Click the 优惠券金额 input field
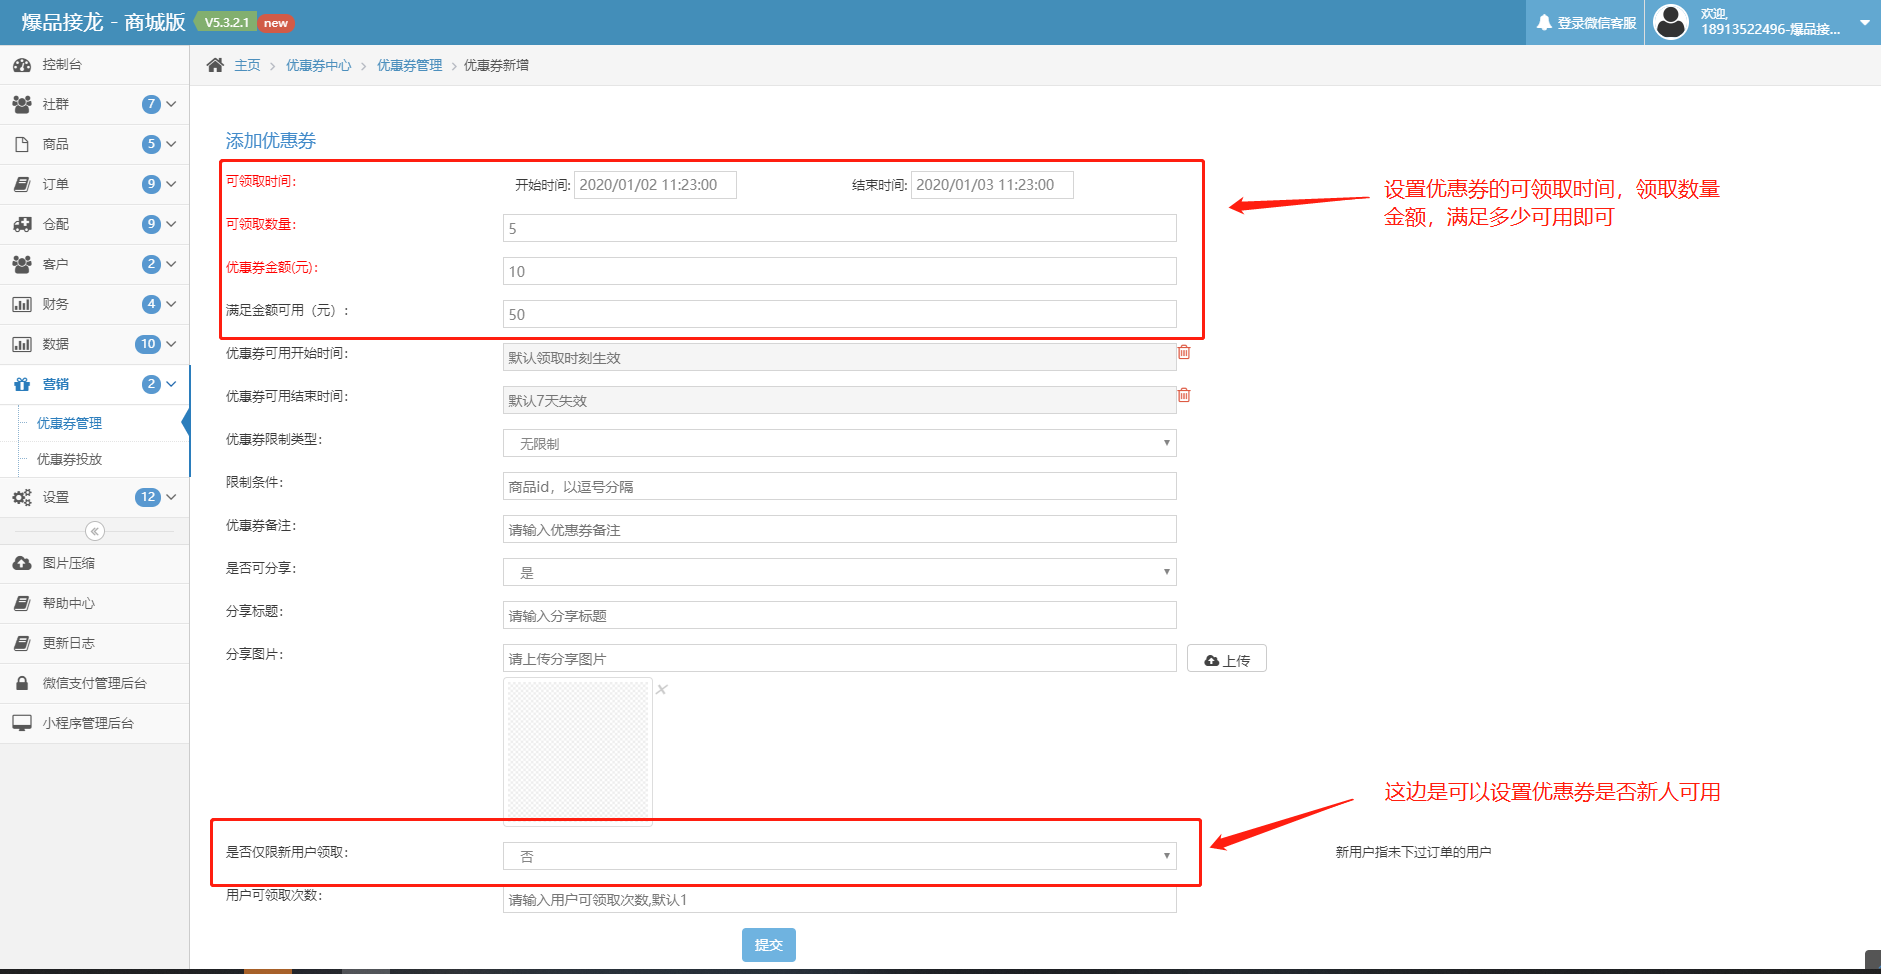The height and width of the screenshot is (974, 1881). 839,271
